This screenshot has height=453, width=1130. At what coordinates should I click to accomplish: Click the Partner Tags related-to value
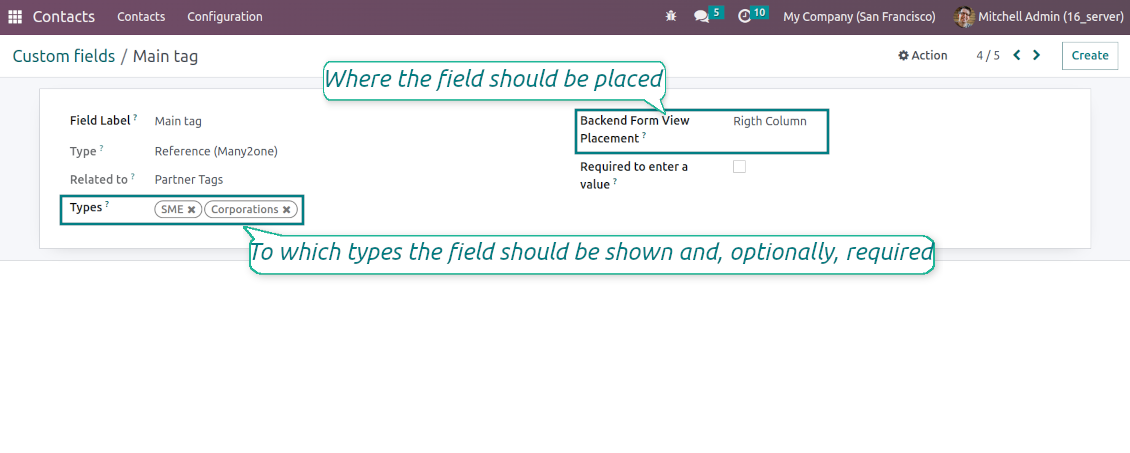point(189,180)
